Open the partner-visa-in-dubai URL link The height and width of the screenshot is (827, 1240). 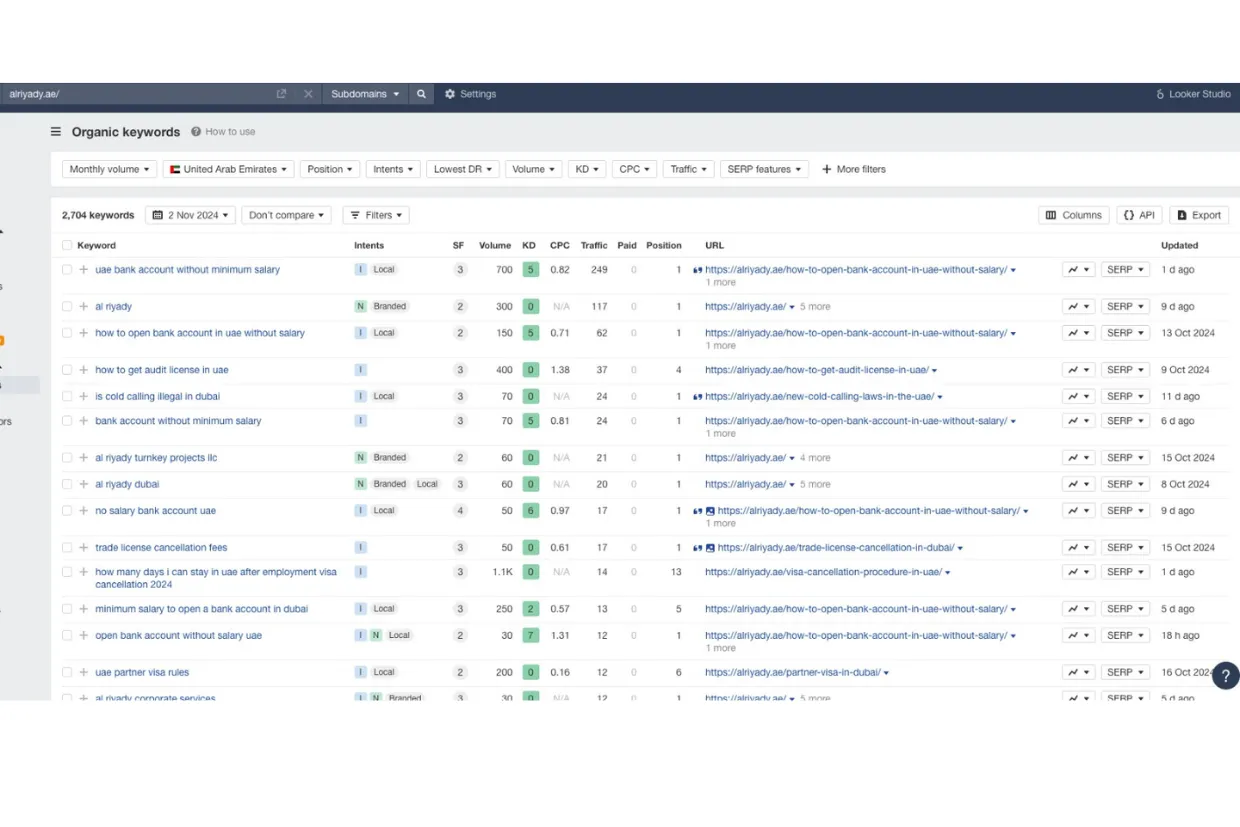coord(793,673)
